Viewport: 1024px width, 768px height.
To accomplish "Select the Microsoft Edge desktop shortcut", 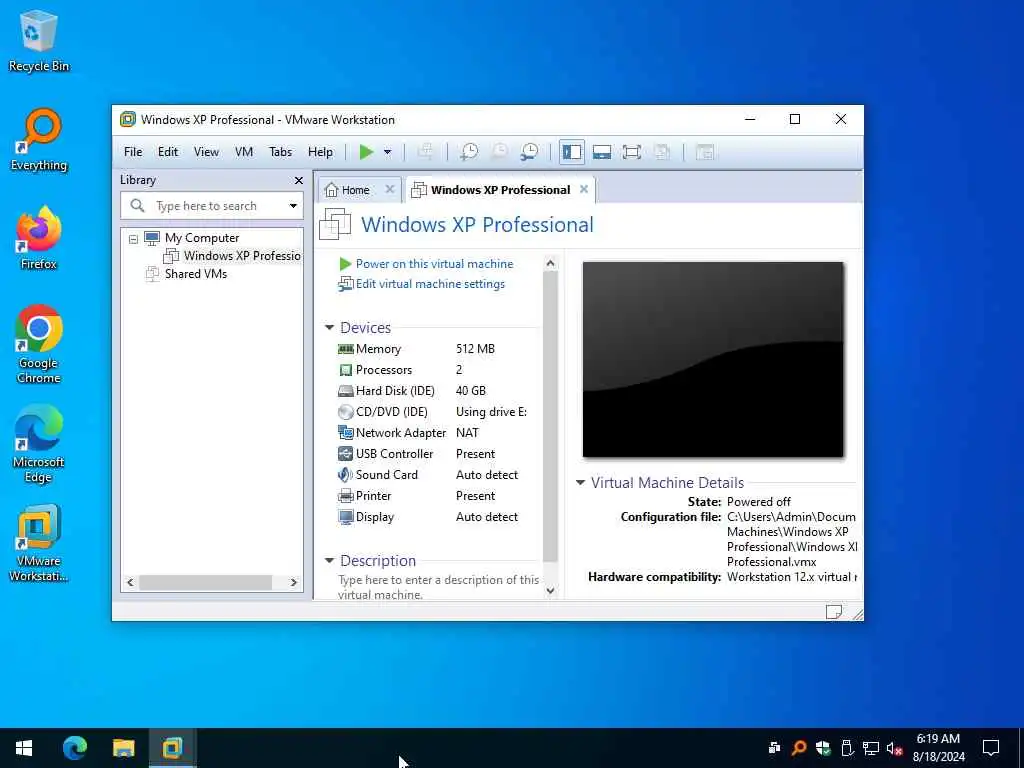I will pyautogui.click(x=39, y=444).
